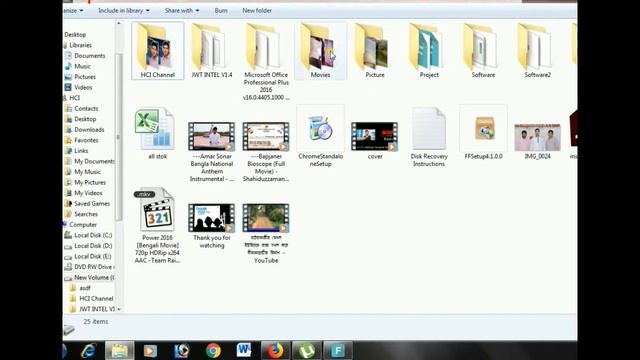This screenshot has width=640, height=360.
Task: Open Windows Explorer taskbar button
Action: [119, 351]
